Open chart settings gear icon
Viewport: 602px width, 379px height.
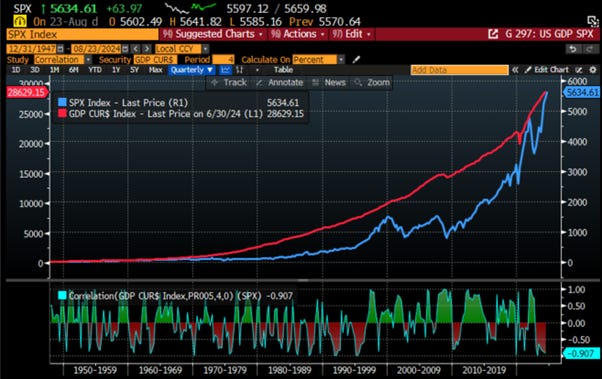593,70
